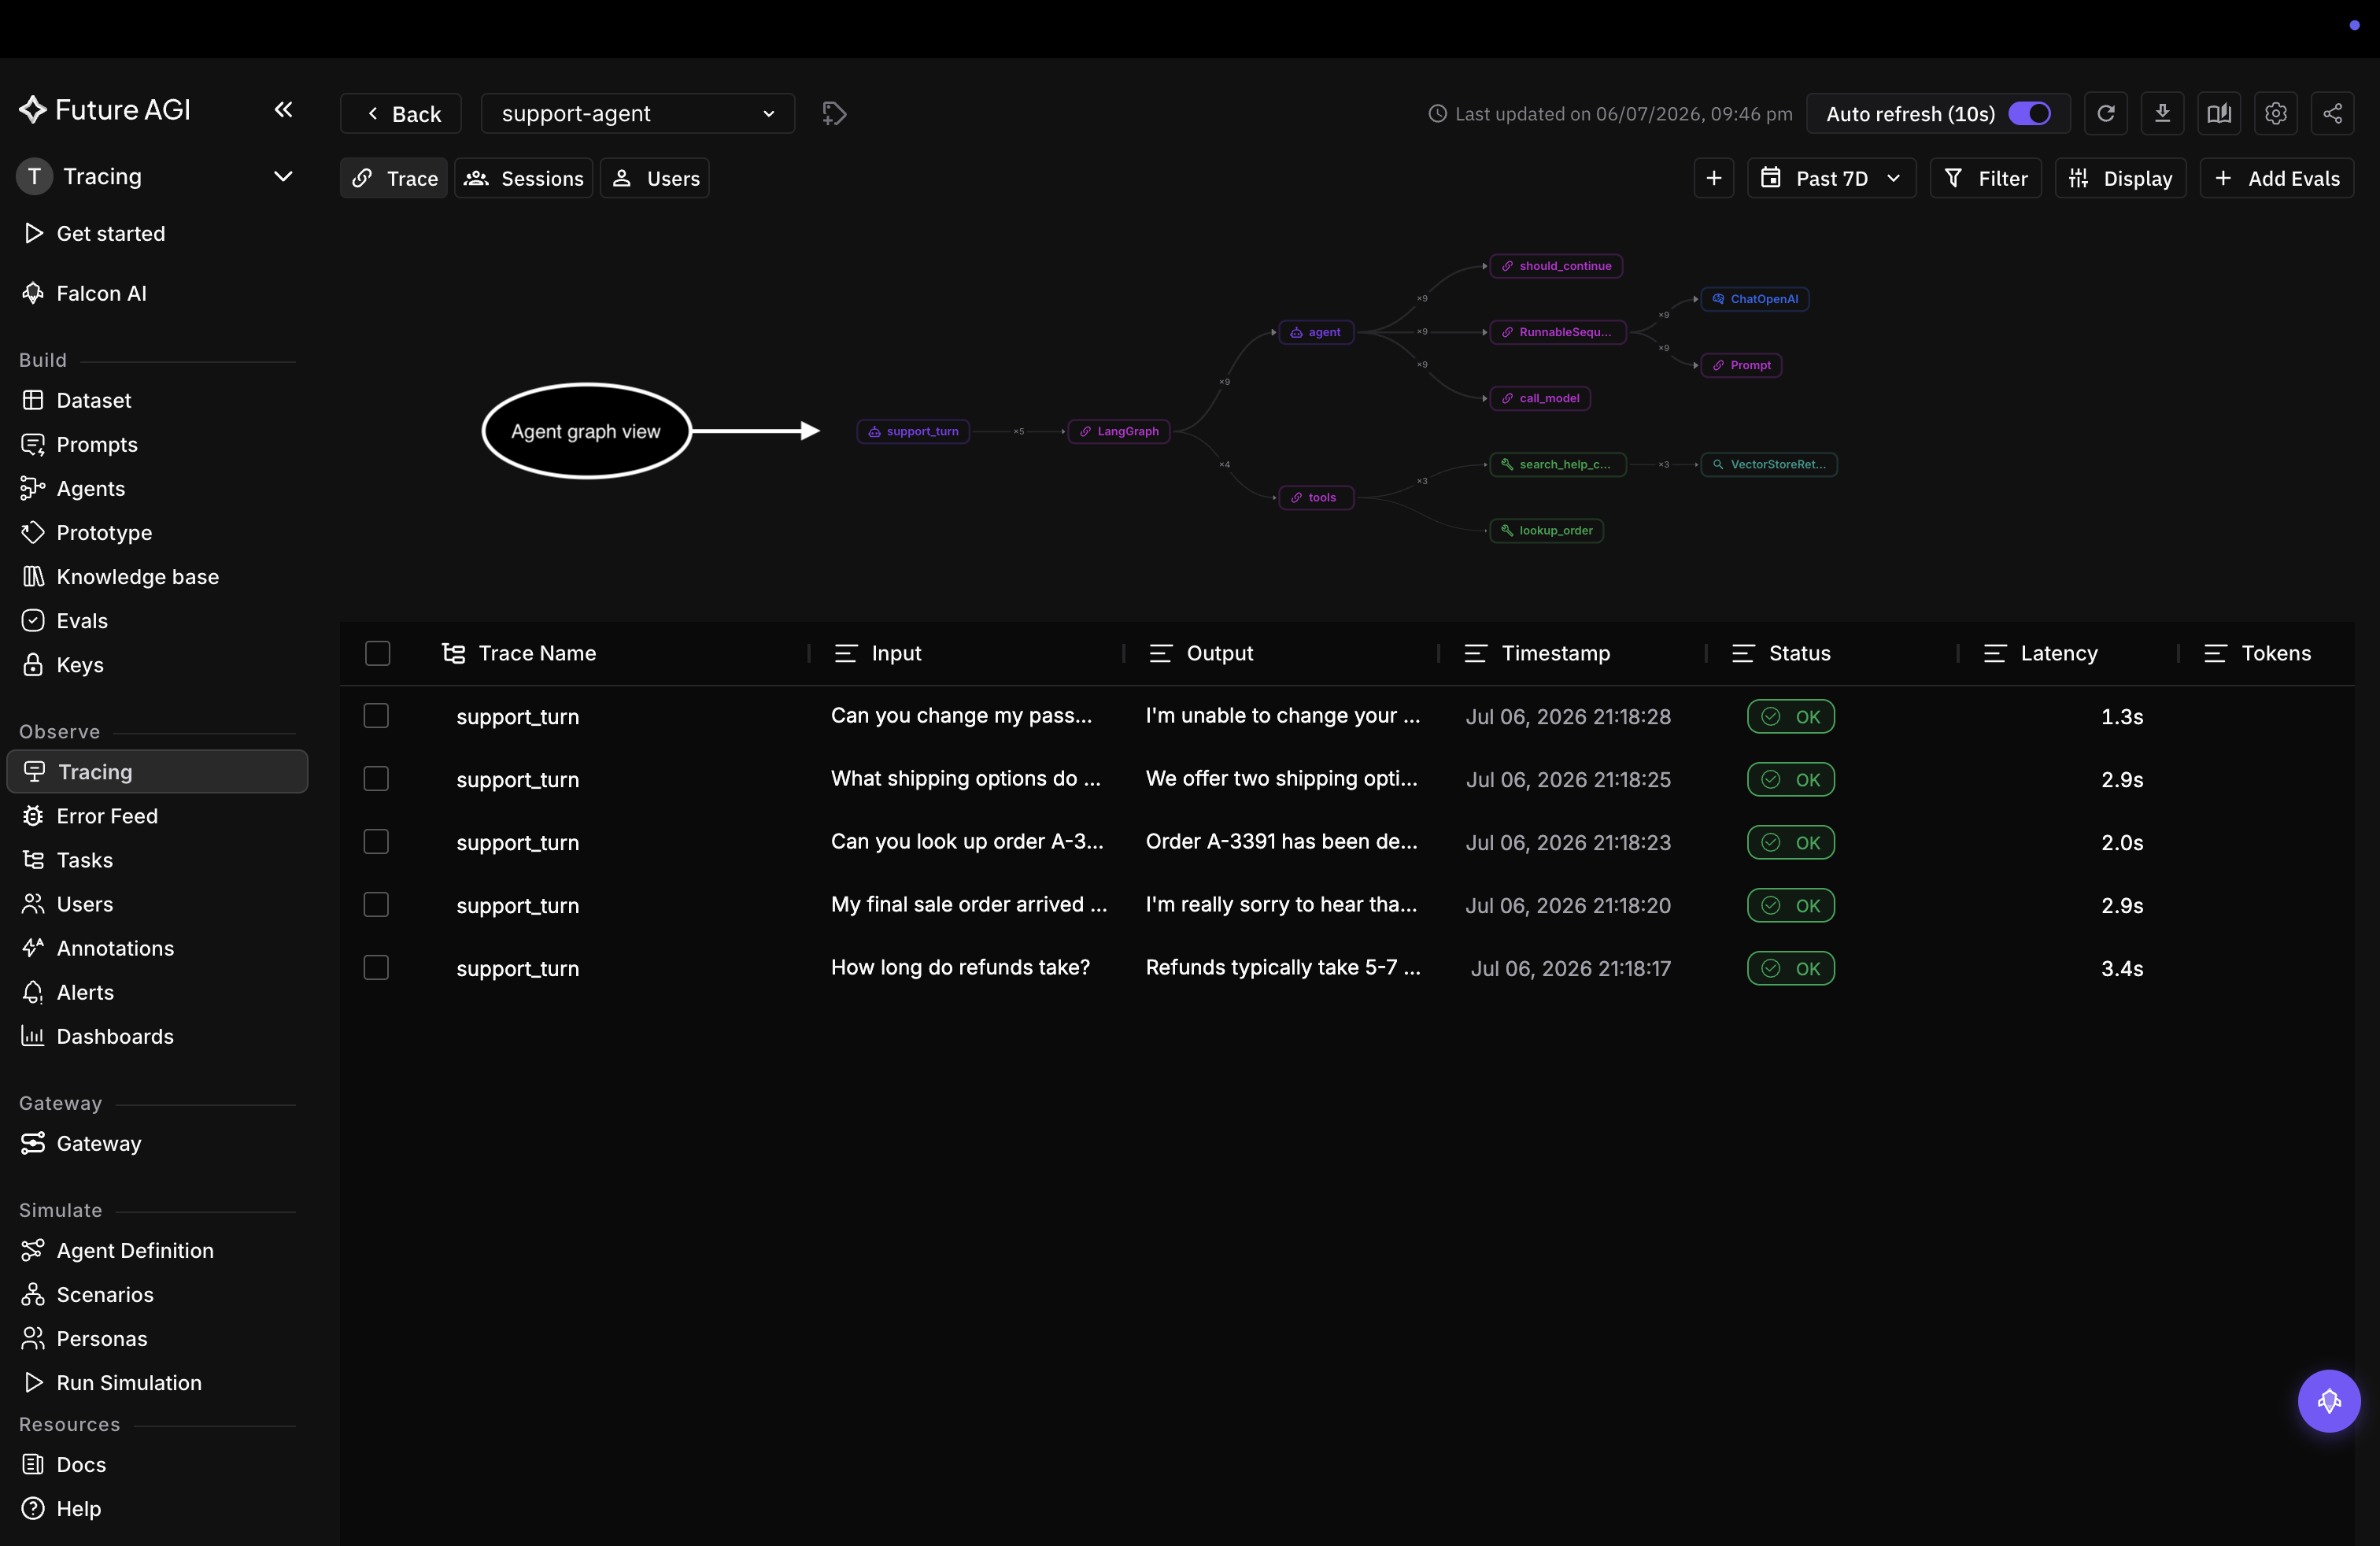
Task: Click the 3.4s latency value
Action: tap(2122, 968)
